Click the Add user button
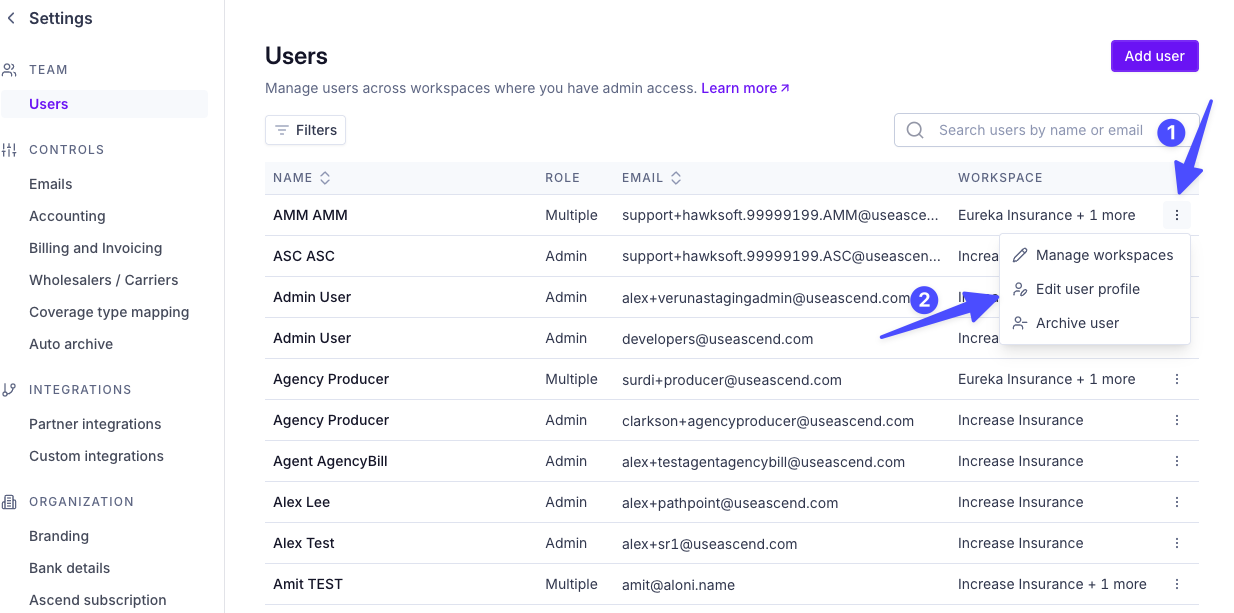The width and height of the screenshot is (1234, 613). pyautogui.click(x=1154, y=56)
